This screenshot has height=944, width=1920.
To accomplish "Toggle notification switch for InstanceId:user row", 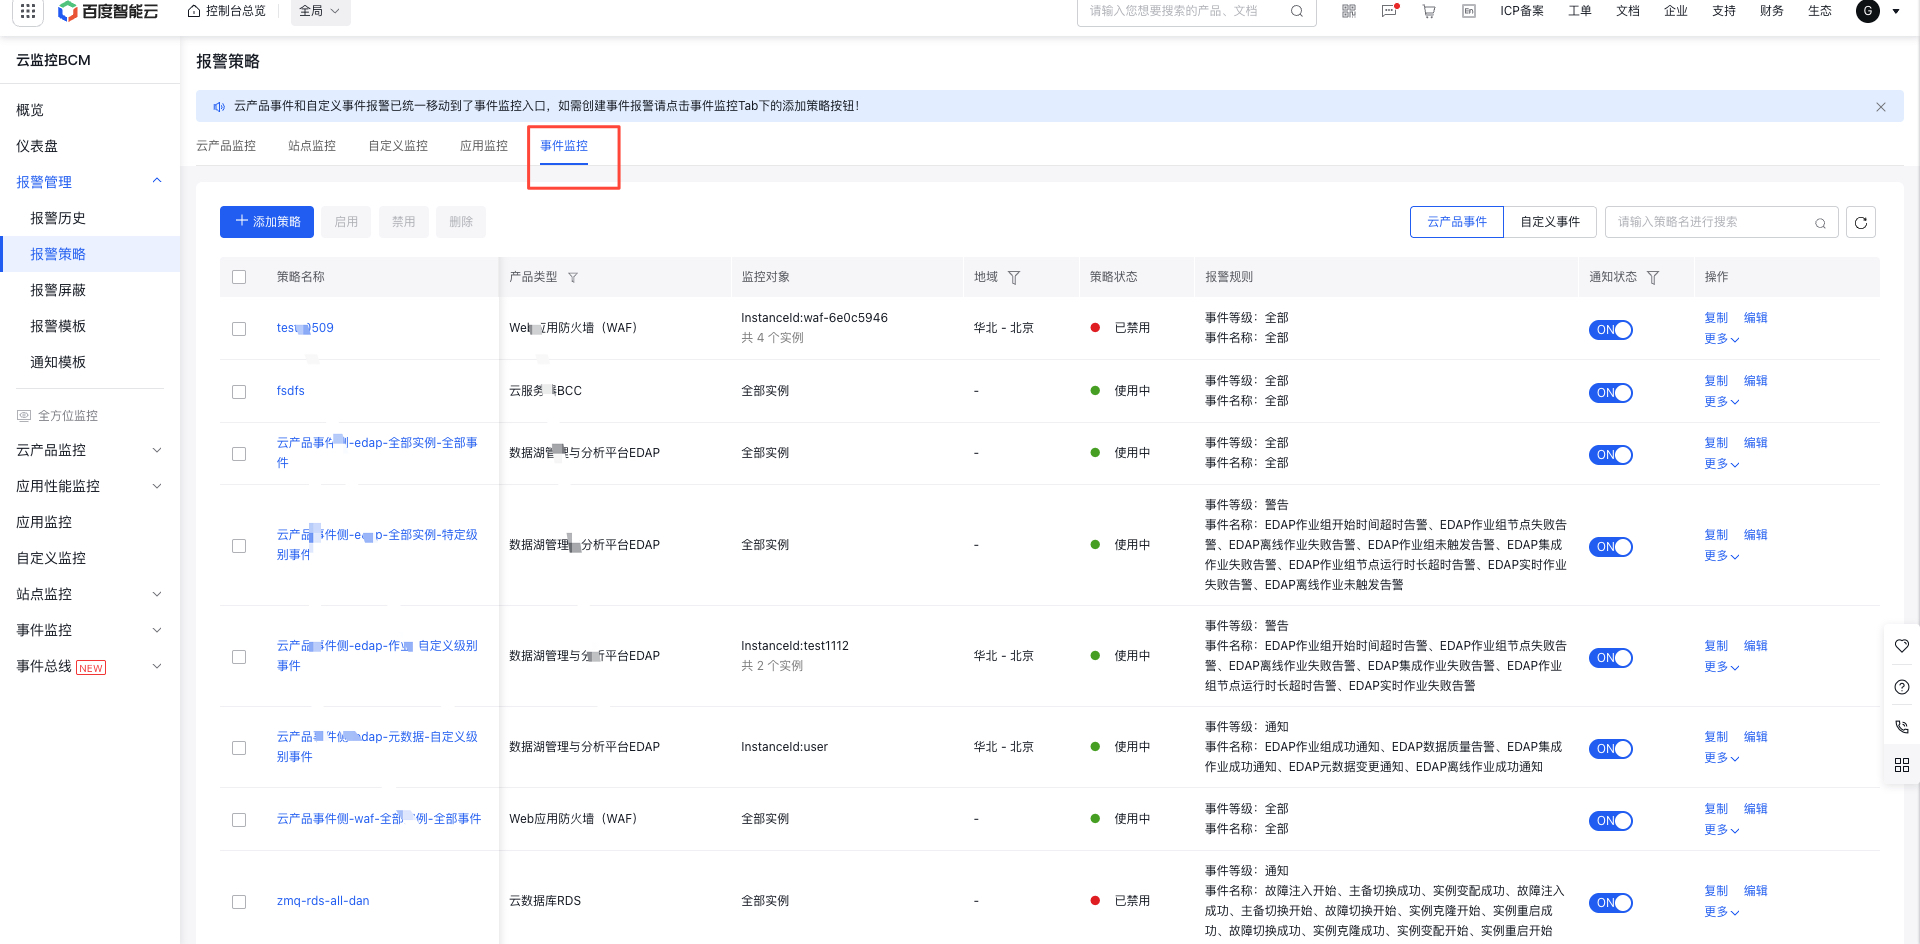I will (x=1611, y=749).
